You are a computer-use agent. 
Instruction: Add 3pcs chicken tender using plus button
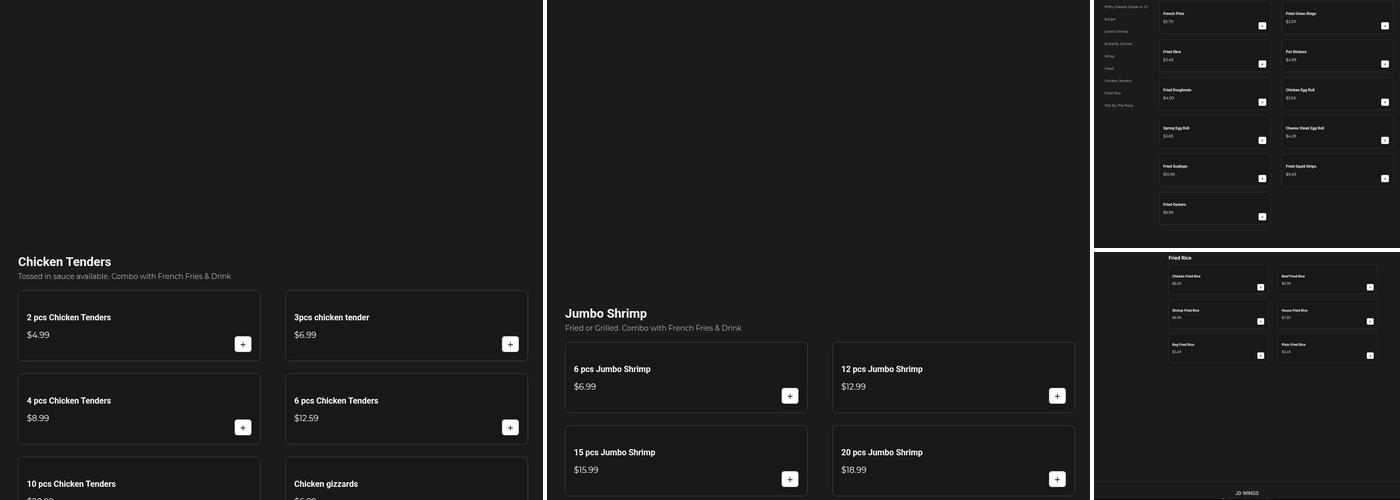[510, 344]
